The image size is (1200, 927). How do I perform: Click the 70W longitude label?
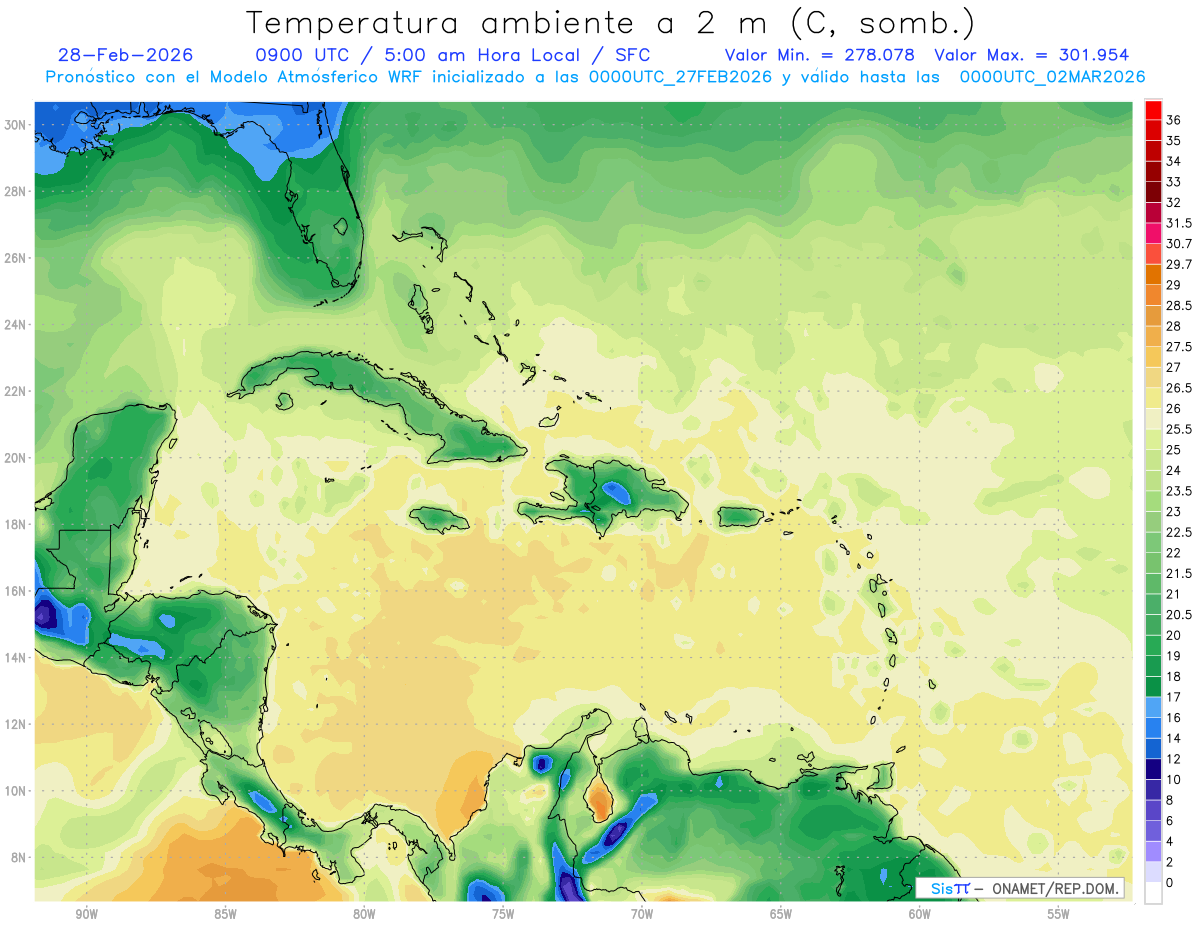coord(642,914)
